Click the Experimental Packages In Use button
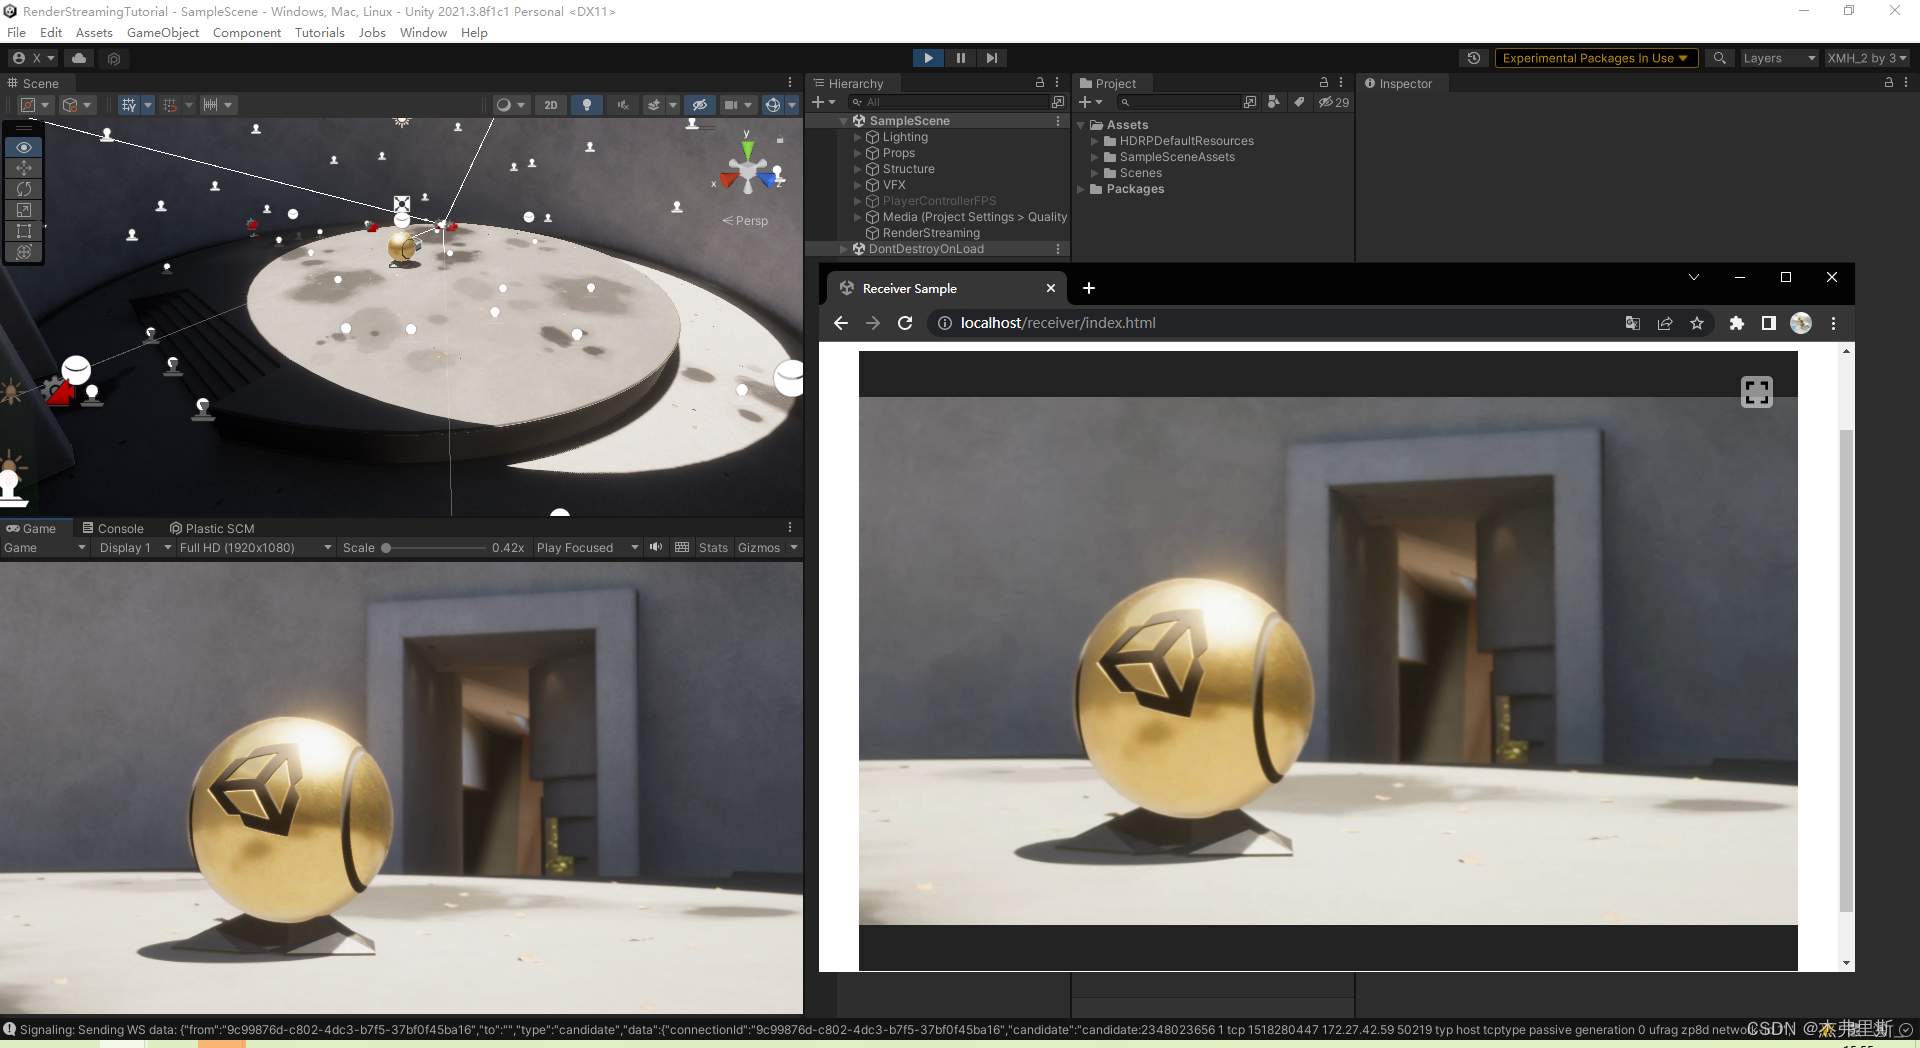Viewport: 1920px width, 1048px height. [1595, 57]
